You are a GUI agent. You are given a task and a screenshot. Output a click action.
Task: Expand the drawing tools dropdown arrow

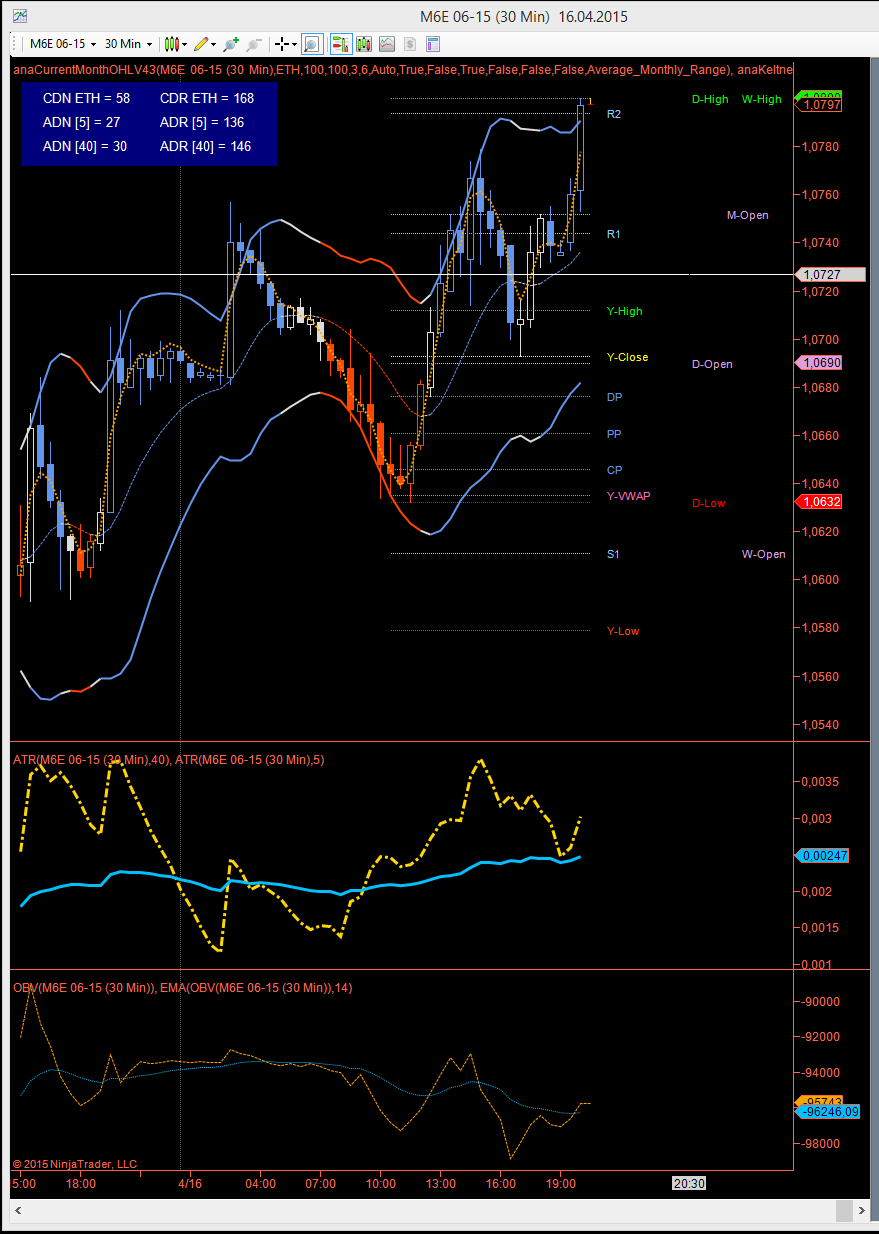pyautogui.click(x=215, y=44)
